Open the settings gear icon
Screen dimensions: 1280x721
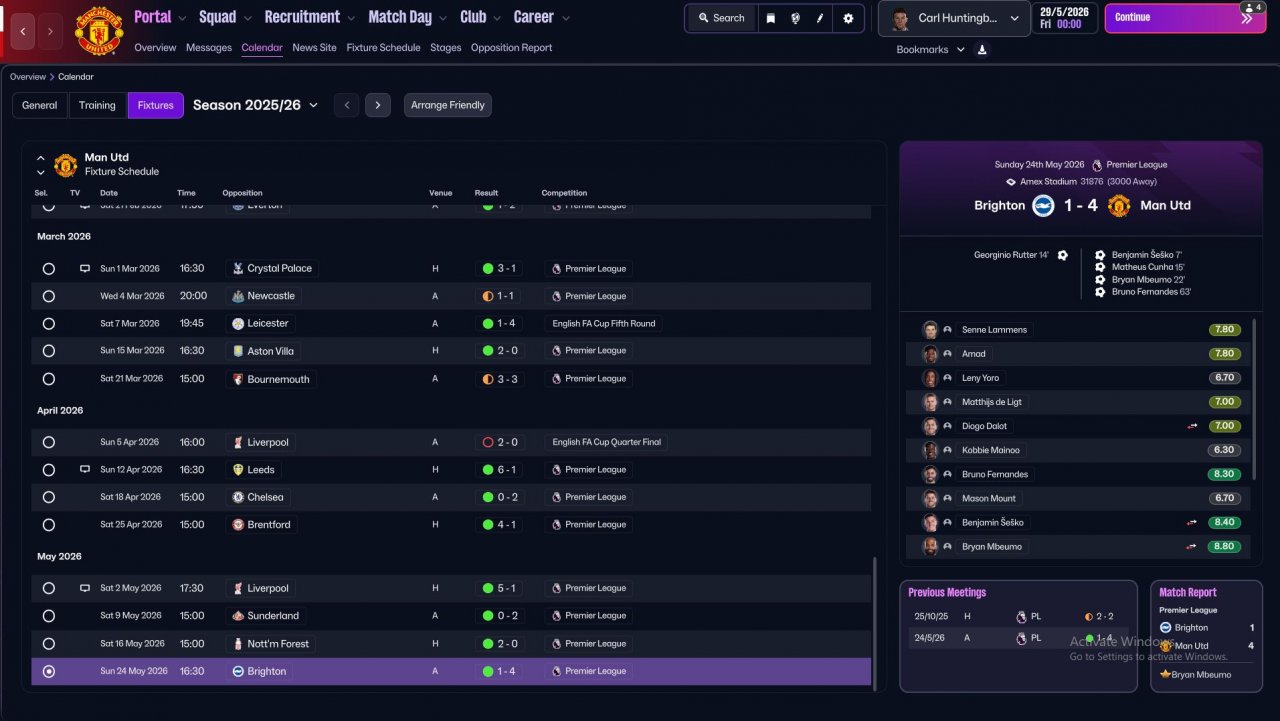[x=849, y=18]
